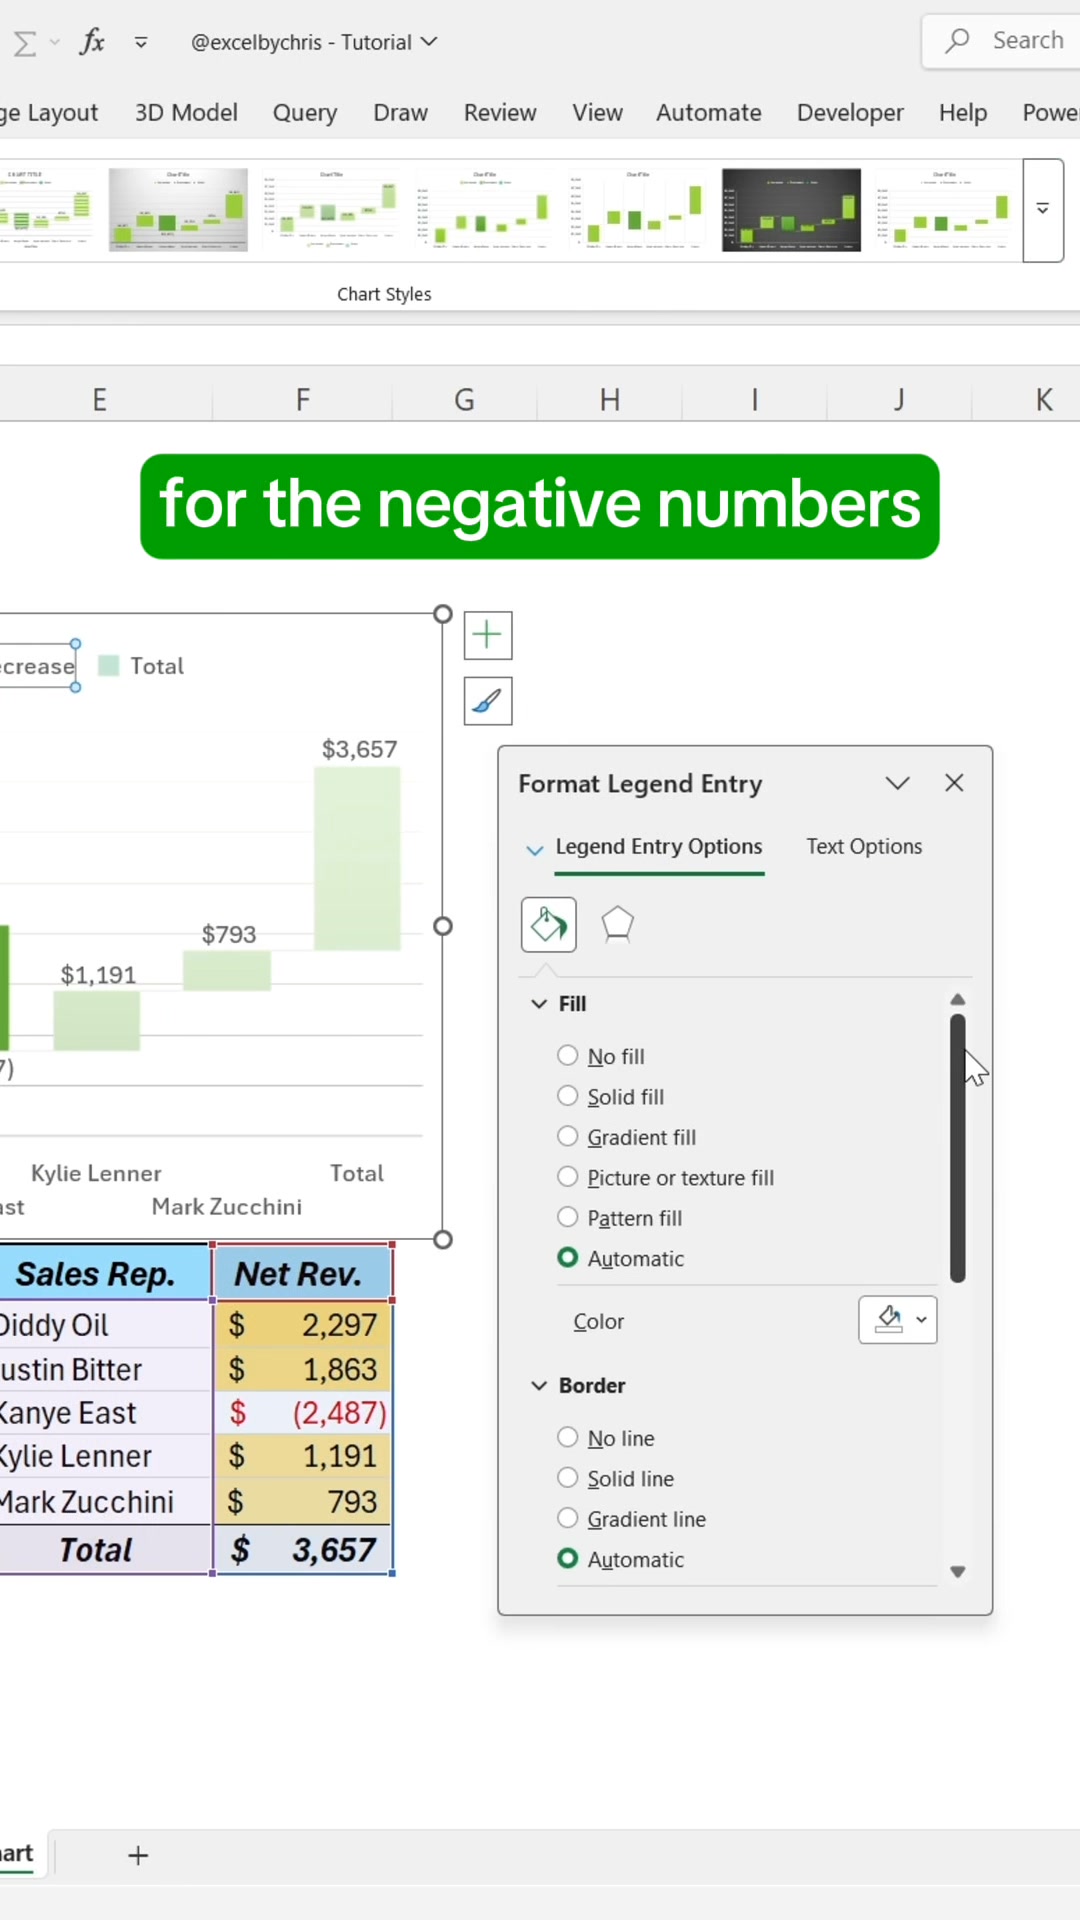This screenshot has width=1080, height=1920.
Task: Apply the gray gradient chart style thumbnail
Action: point(178,210)
